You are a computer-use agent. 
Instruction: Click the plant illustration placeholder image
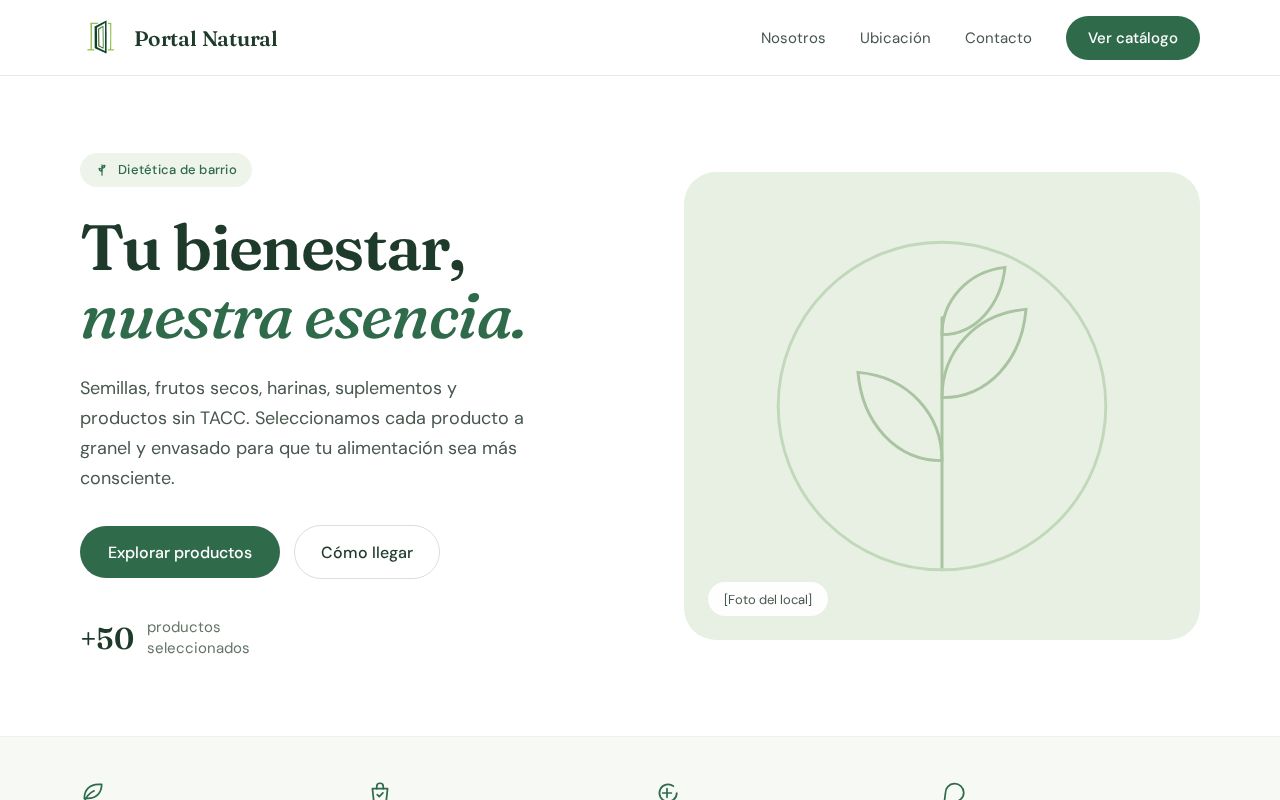tap(942, 406)
